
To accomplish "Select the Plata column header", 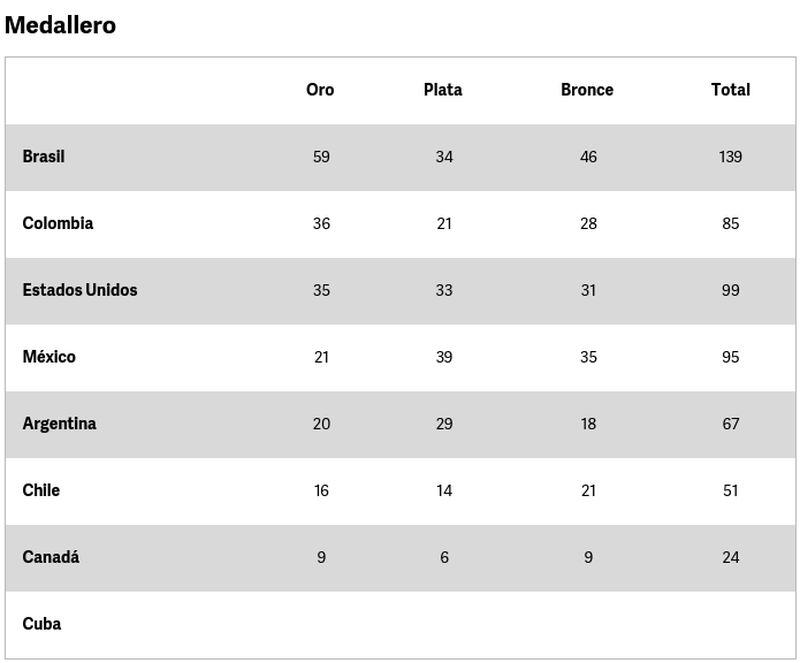I will tap(443, 90).
